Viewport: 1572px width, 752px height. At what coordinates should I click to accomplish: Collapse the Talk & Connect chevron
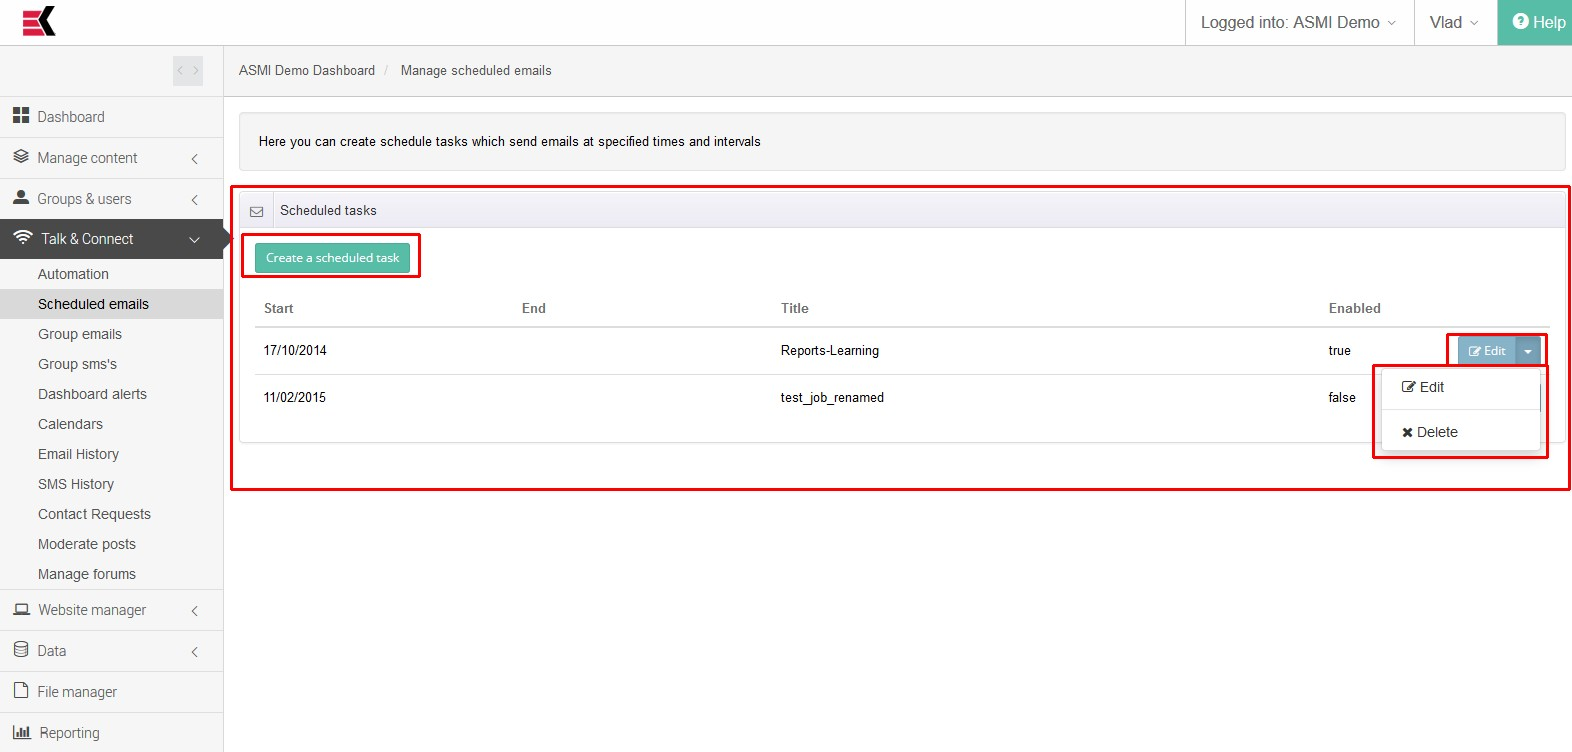[x=195, y=239]
